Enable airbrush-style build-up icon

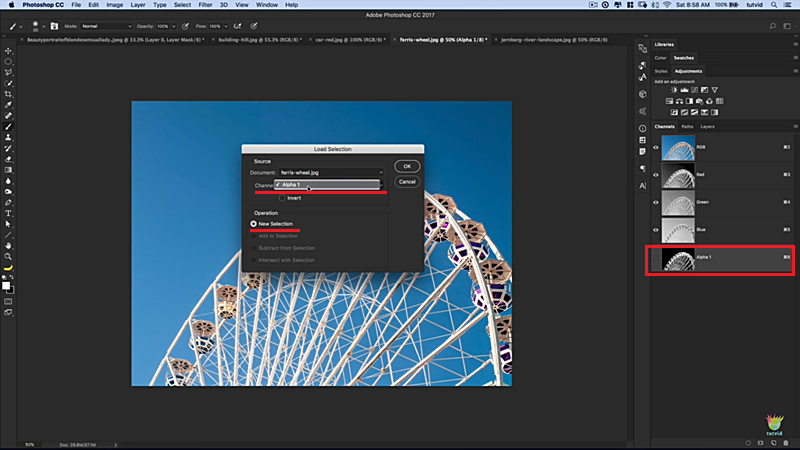coord(237,26)
